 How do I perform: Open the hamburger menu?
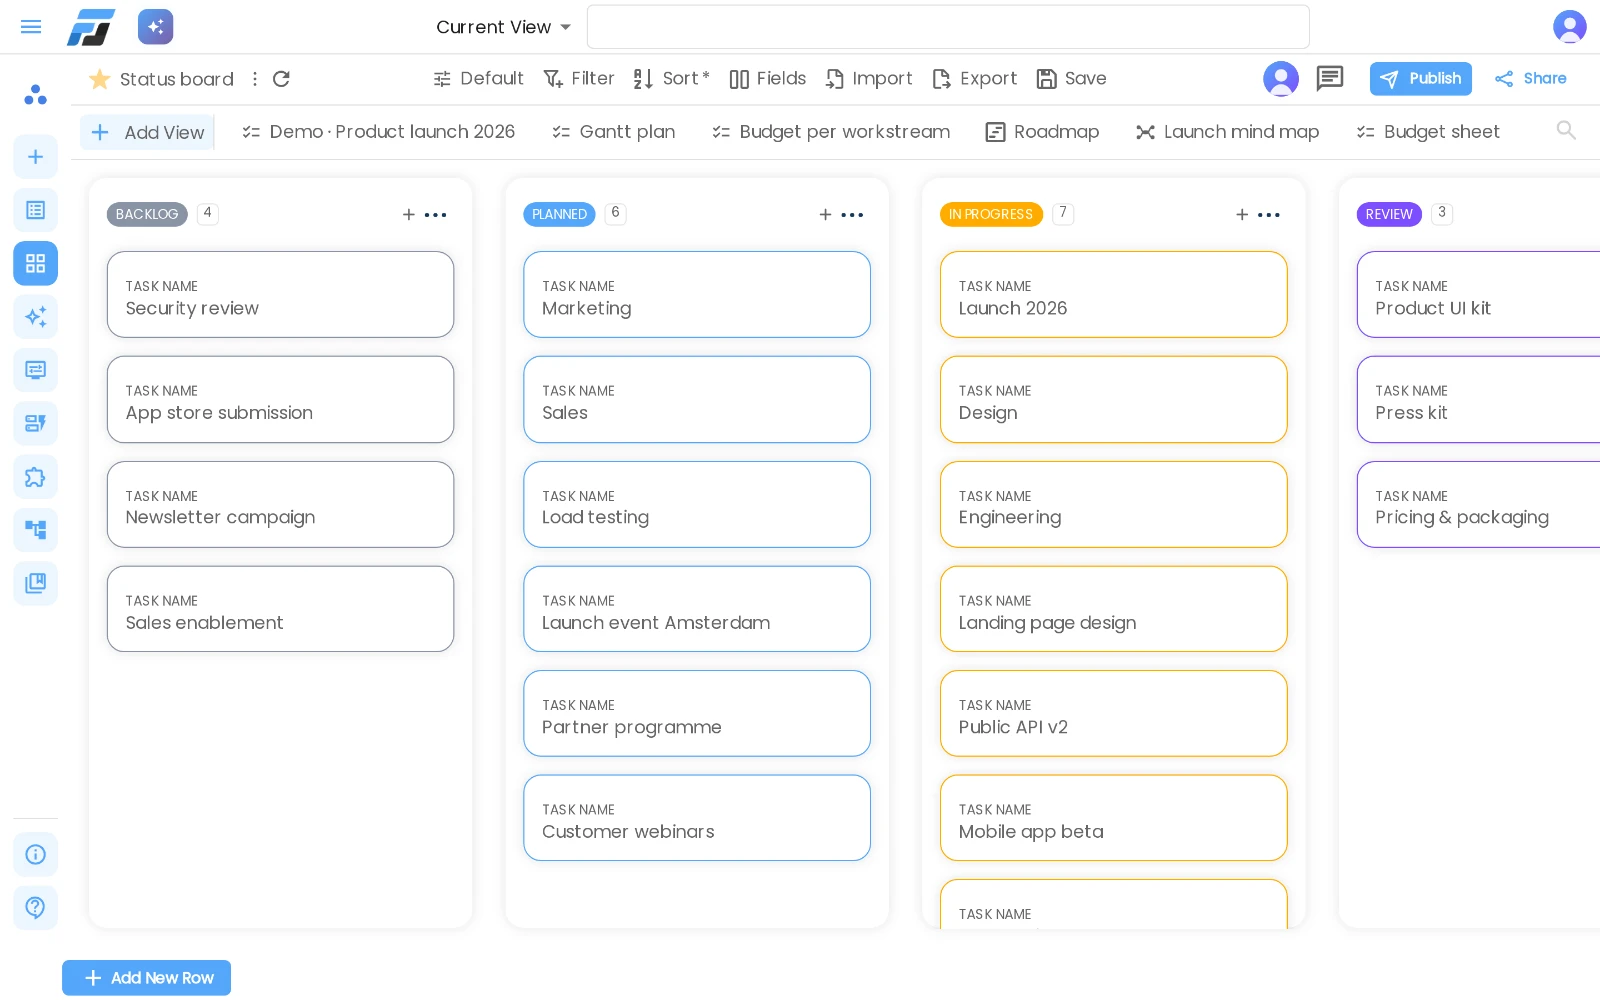click(31, 27)
